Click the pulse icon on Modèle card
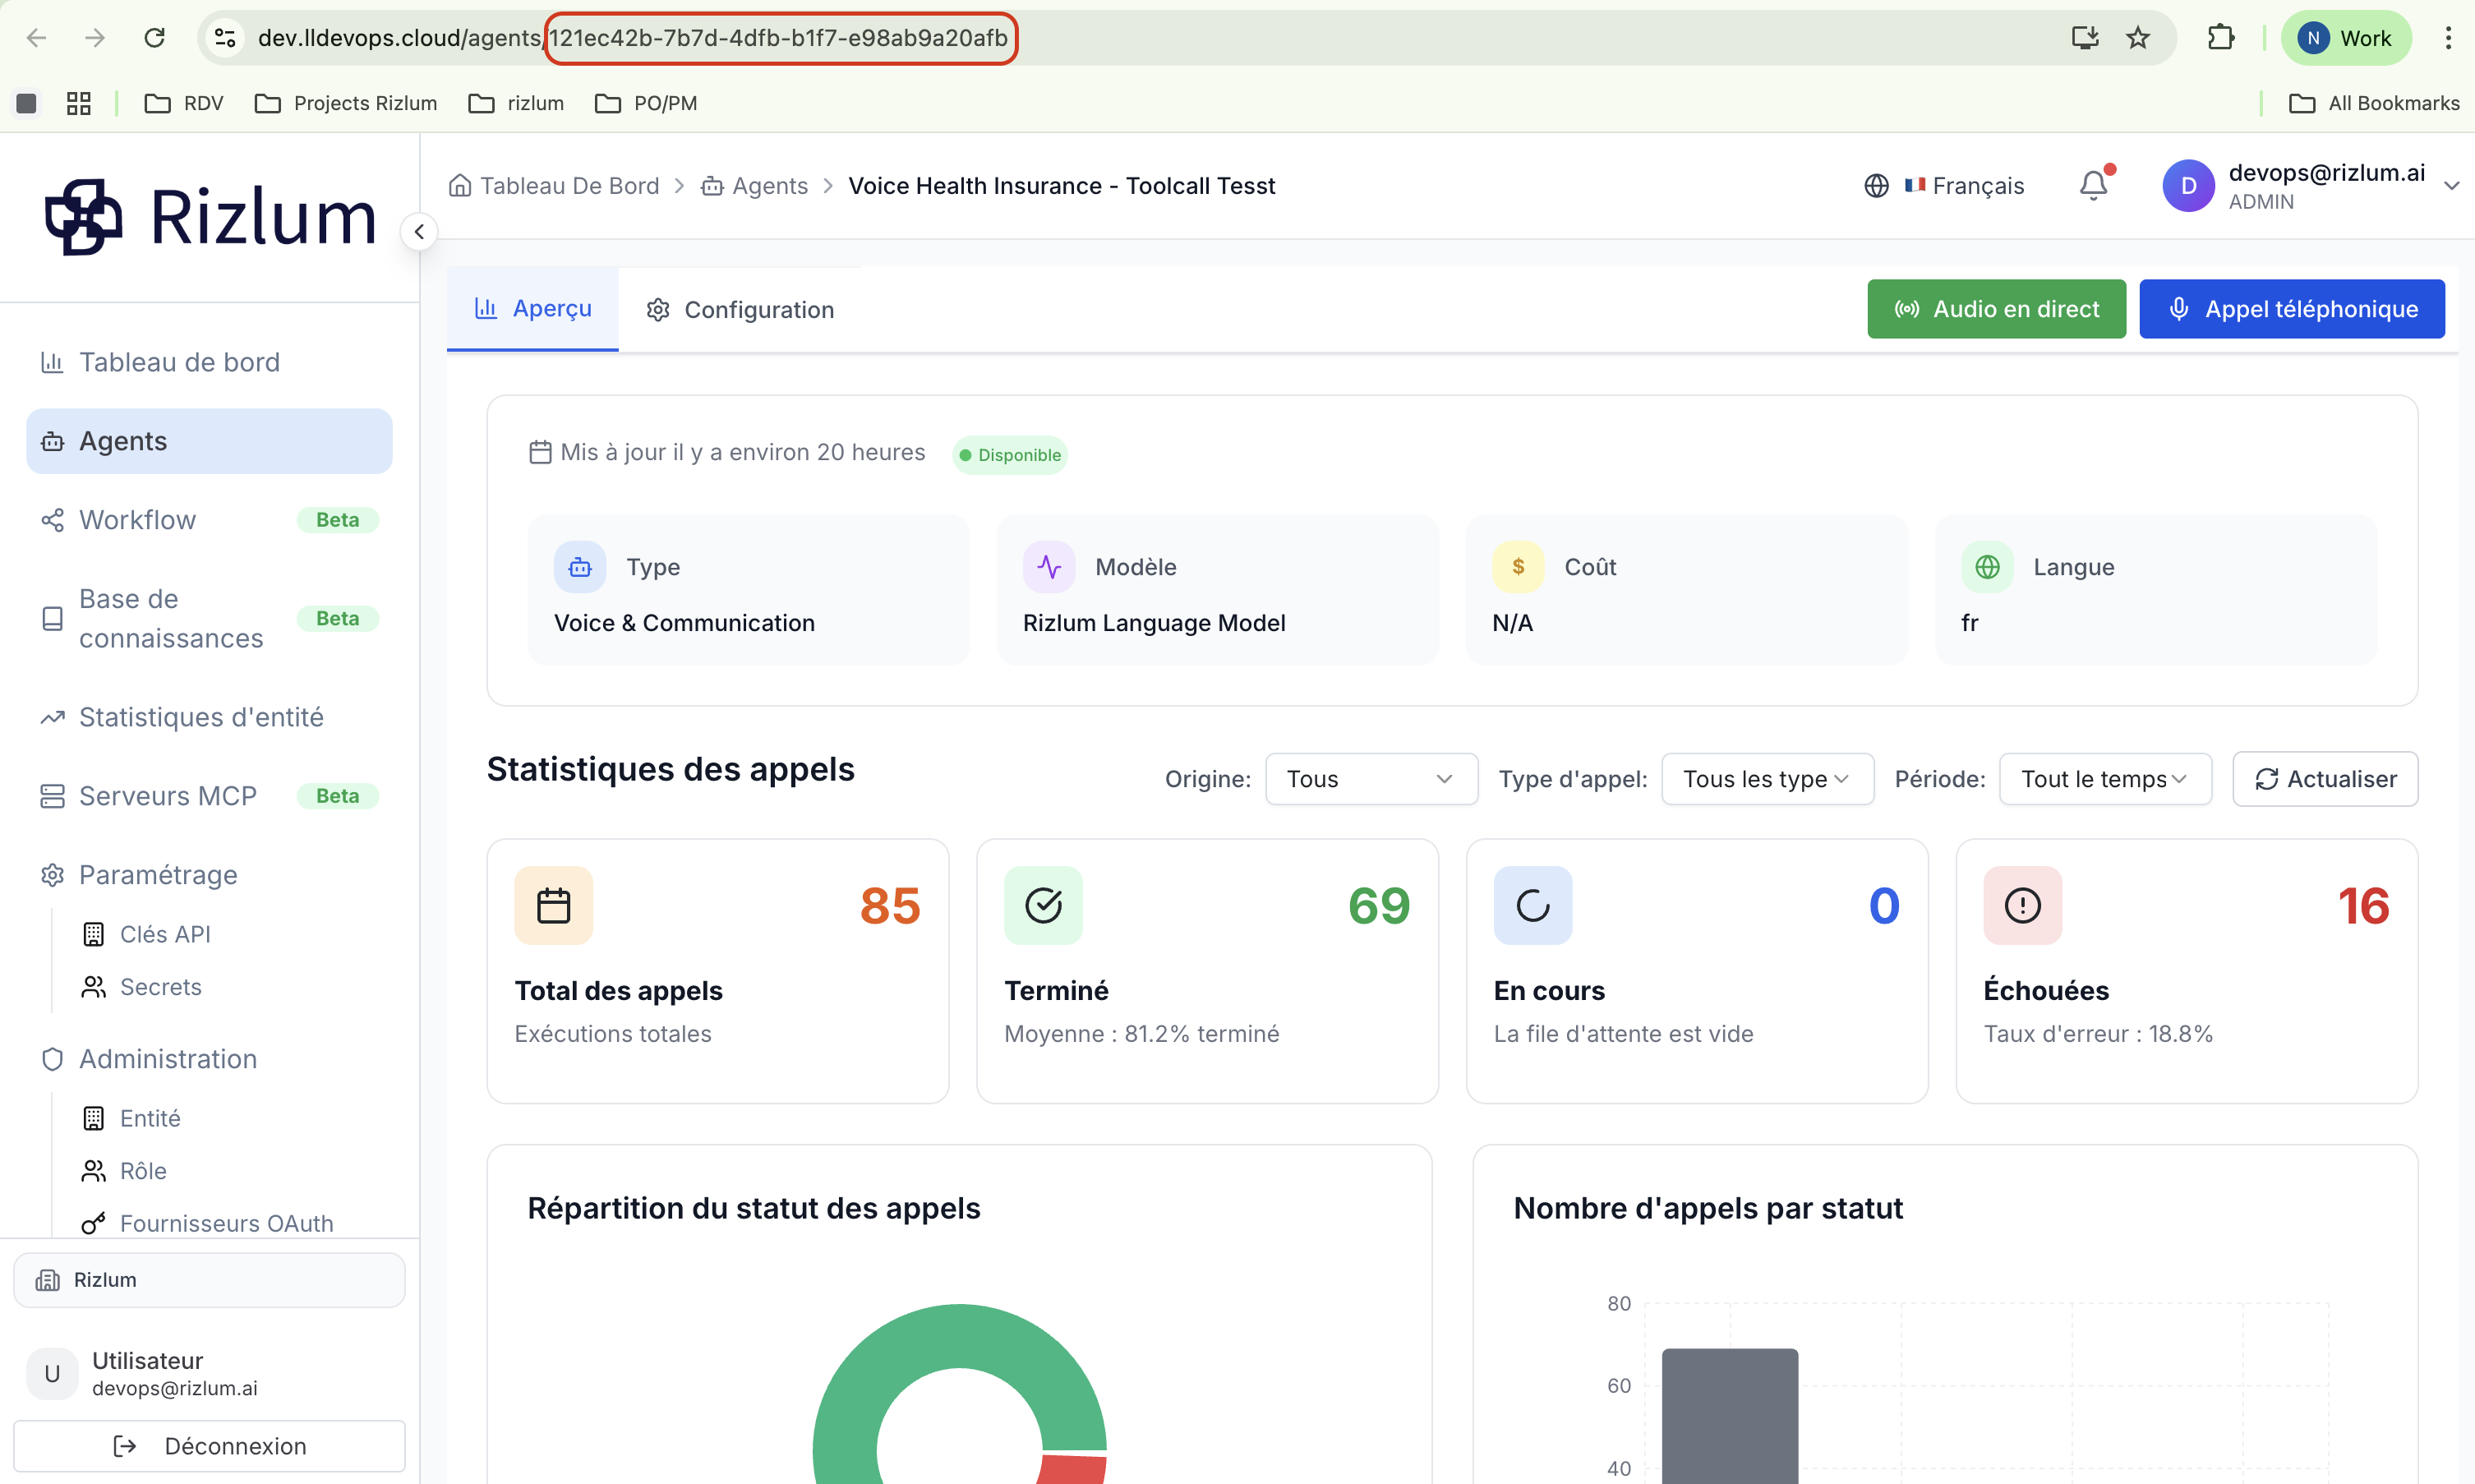 tap(1049, 567)
